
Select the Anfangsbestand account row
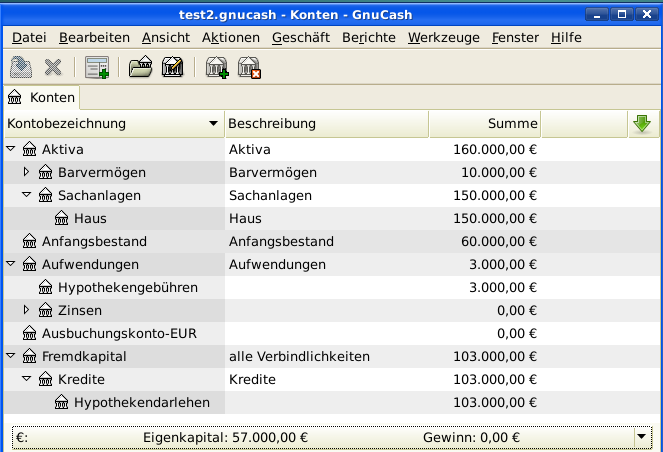click(x=94, y=241)
